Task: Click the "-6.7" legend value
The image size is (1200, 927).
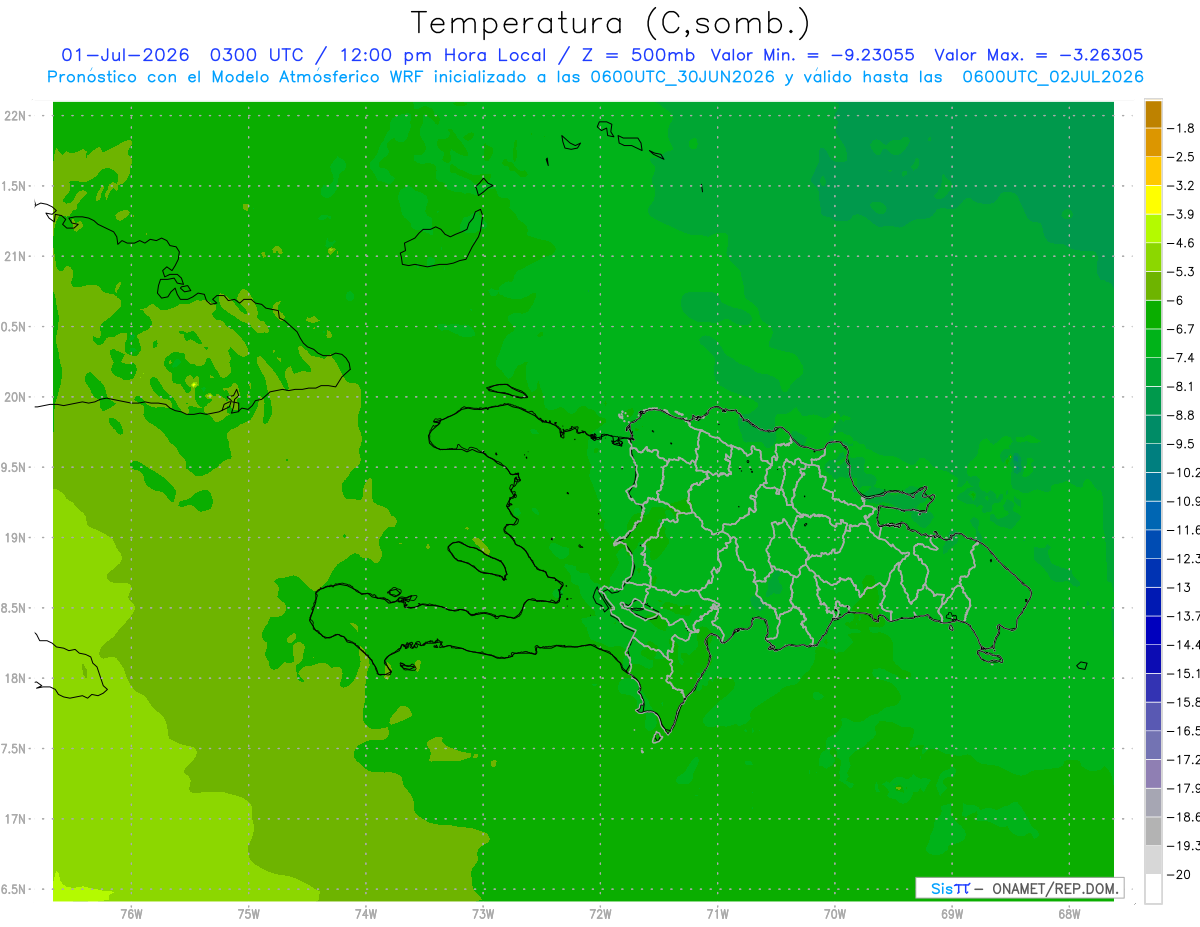Action: tap(1182, 329)
